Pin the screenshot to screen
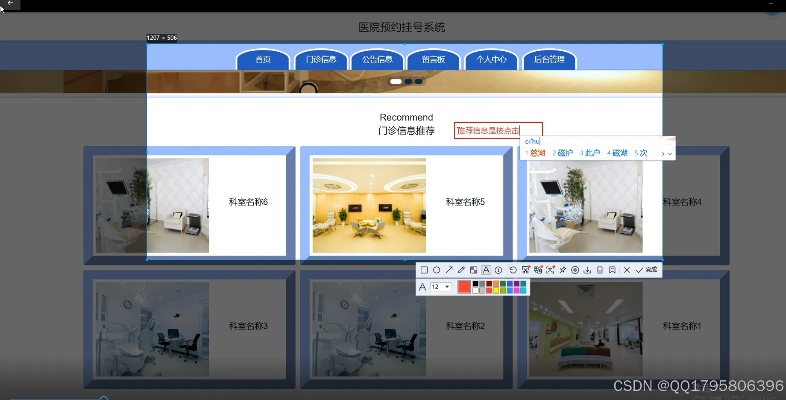Viewport: 786px width, 400px height. click(563, 270)
